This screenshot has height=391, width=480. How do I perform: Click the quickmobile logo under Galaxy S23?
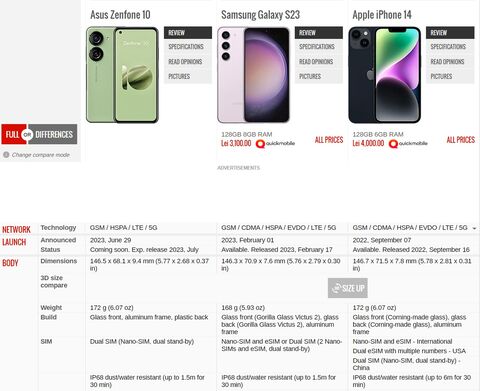275,144
